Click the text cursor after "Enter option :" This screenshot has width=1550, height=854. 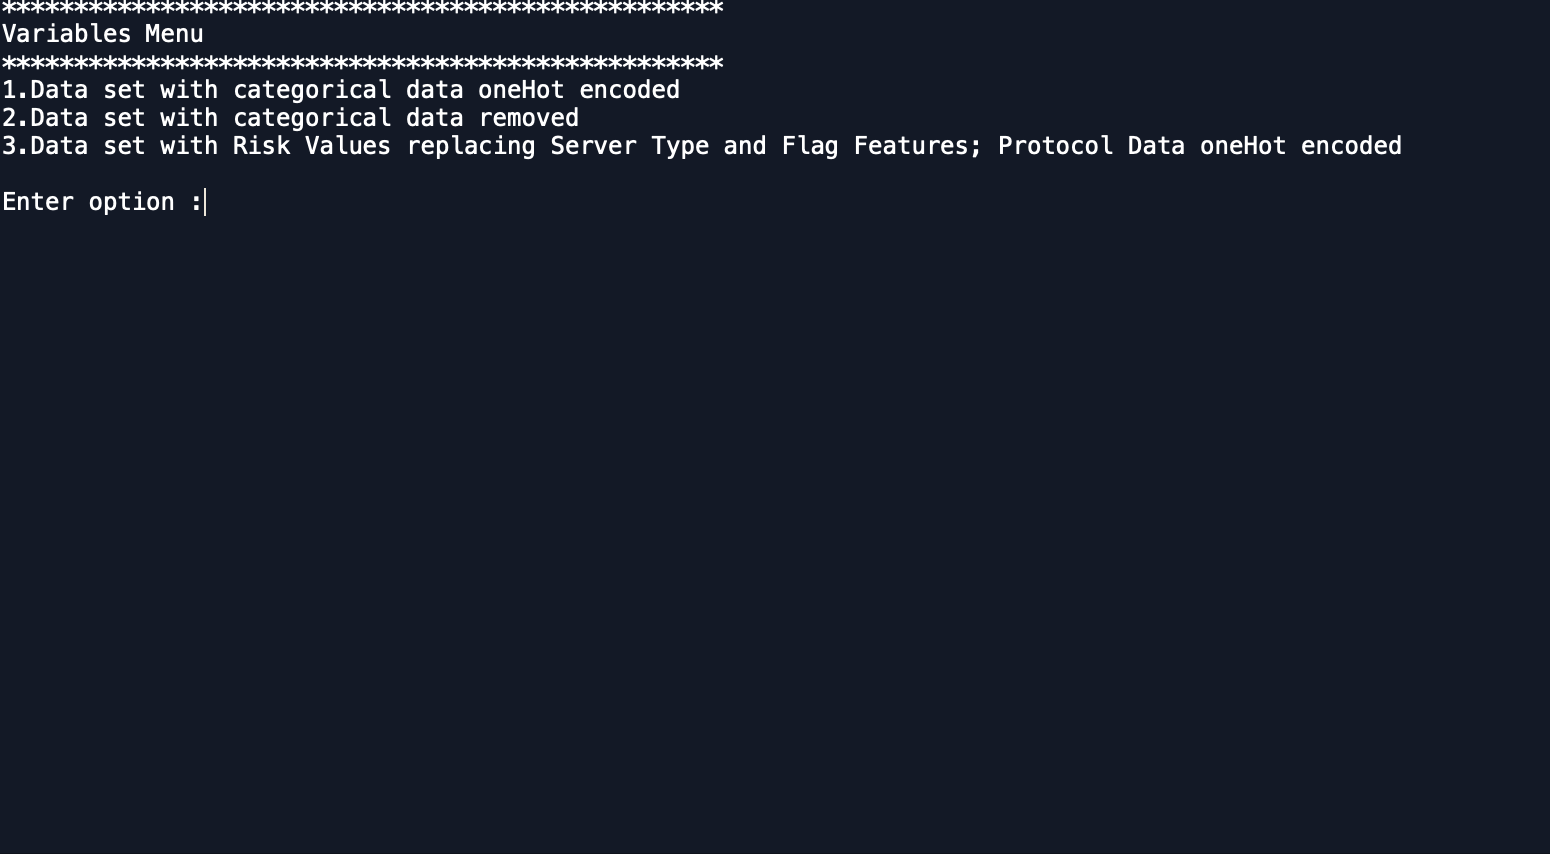(x=206, y=202)
